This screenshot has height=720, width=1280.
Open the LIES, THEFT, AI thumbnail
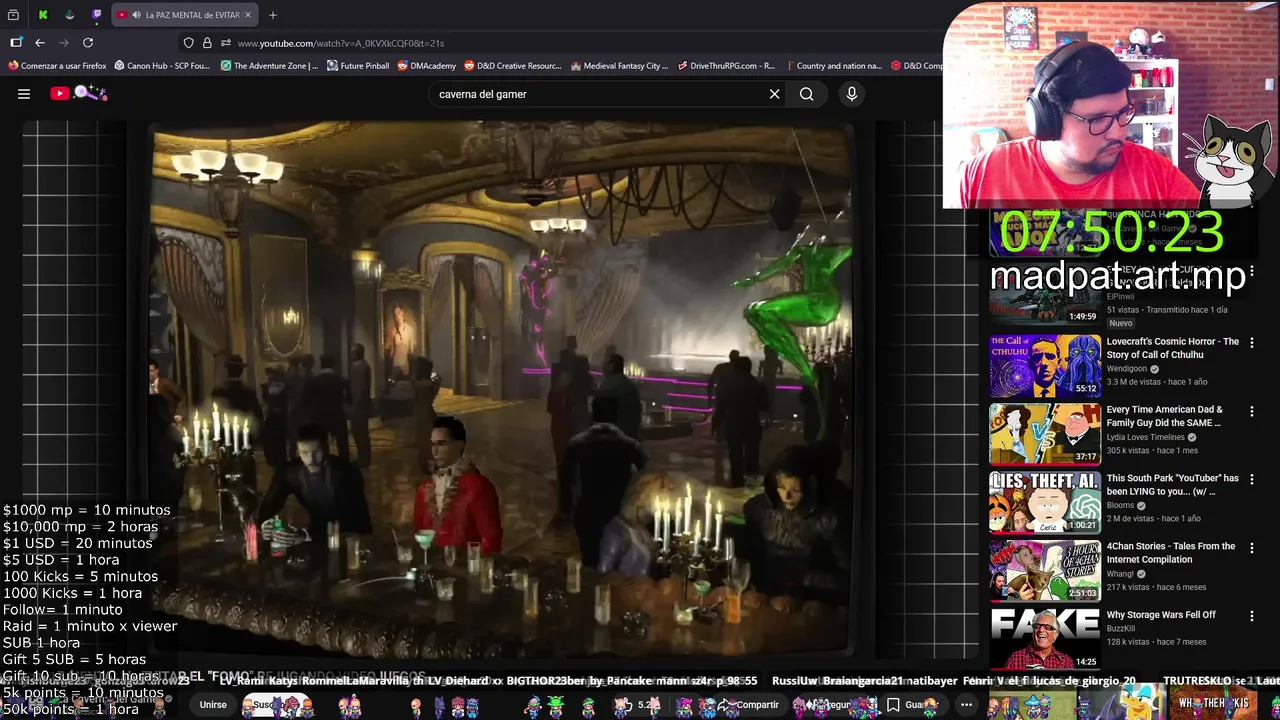click(x=1045, y=503)
